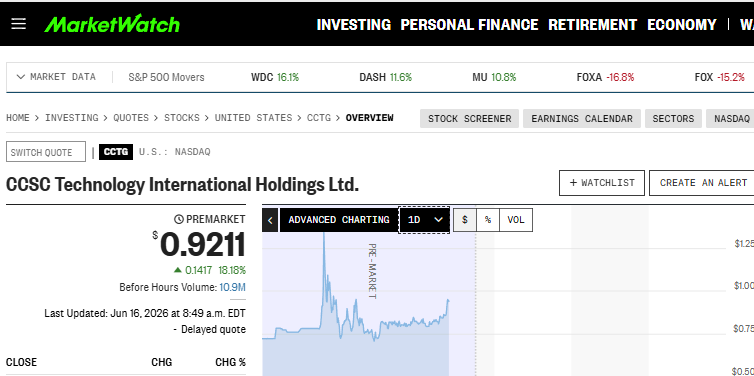Screen dimensions: 754x376
Task: Open the Retirement menu
Action: 592,25
